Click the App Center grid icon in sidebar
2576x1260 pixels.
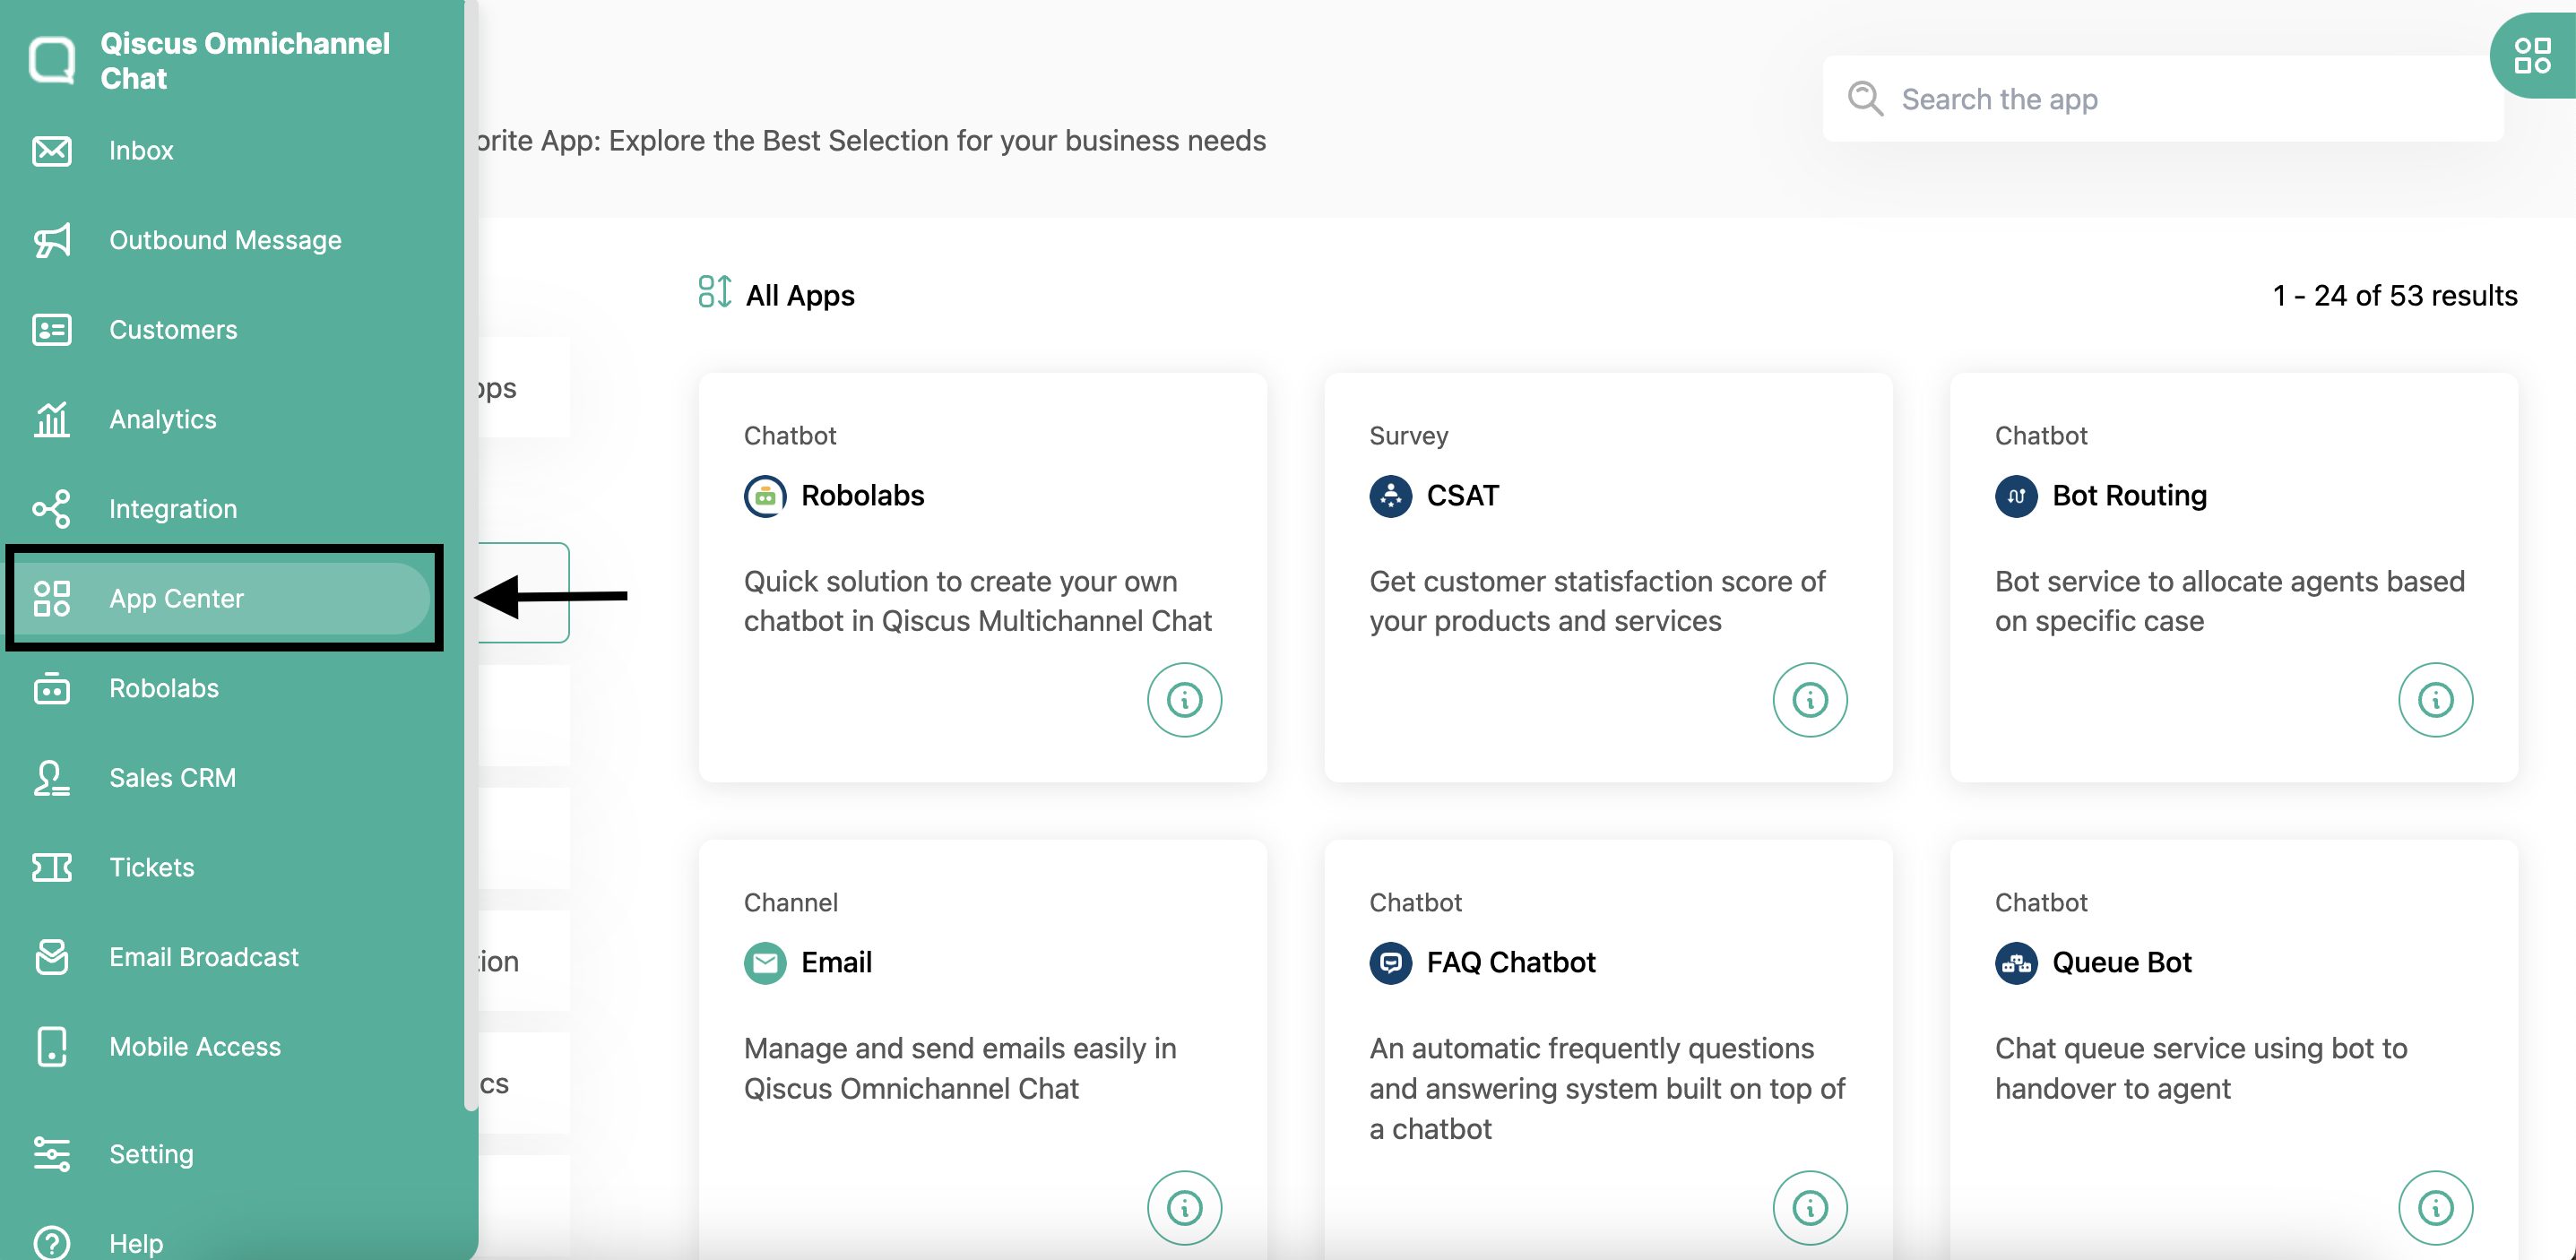(51, 598)
